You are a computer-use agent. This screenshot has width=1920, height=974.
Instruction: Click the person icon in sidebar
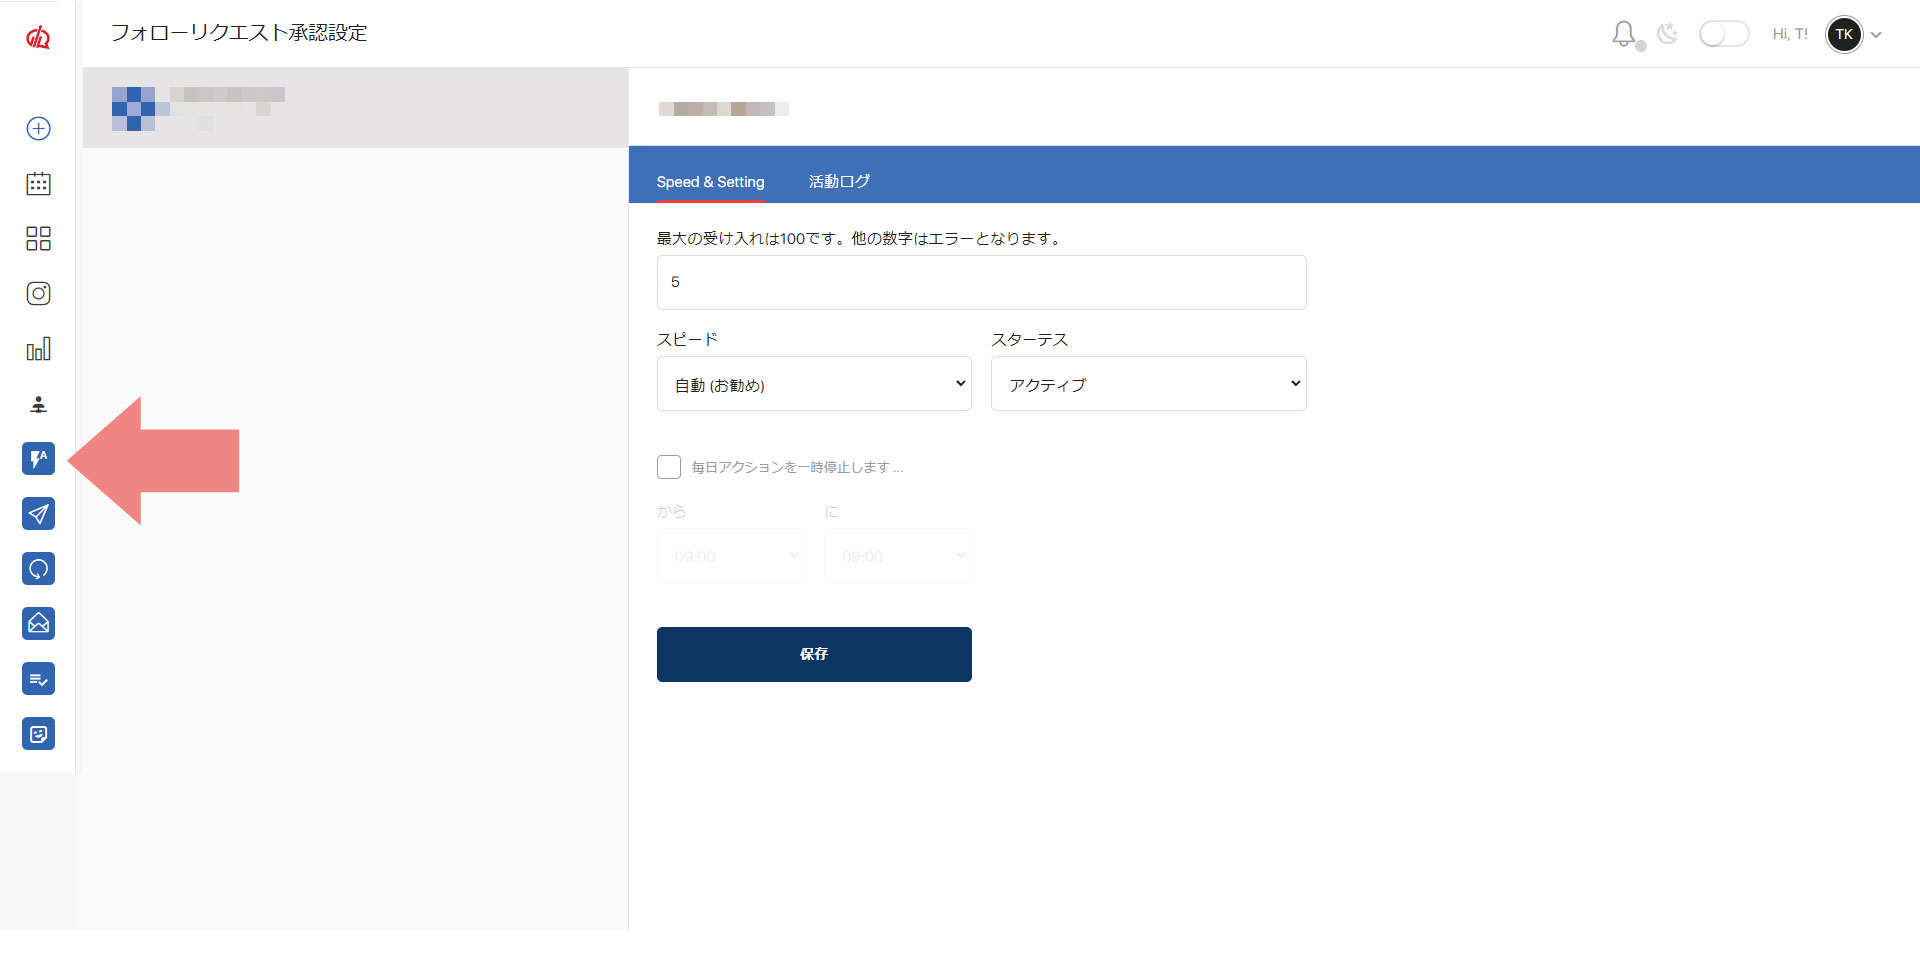38,404
